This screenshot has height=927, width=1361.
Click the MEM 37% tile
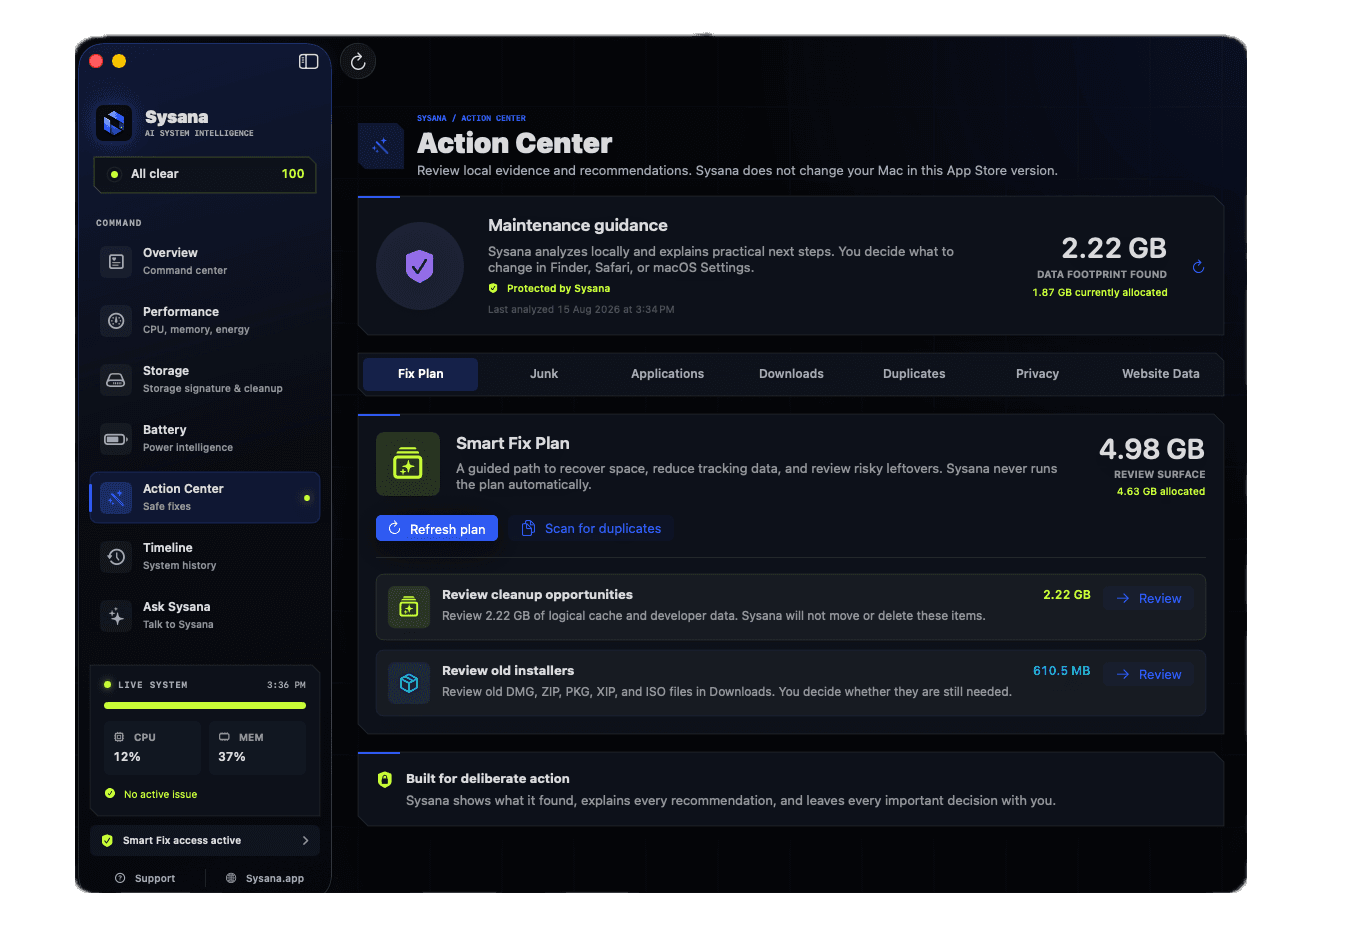coord(257,748)
